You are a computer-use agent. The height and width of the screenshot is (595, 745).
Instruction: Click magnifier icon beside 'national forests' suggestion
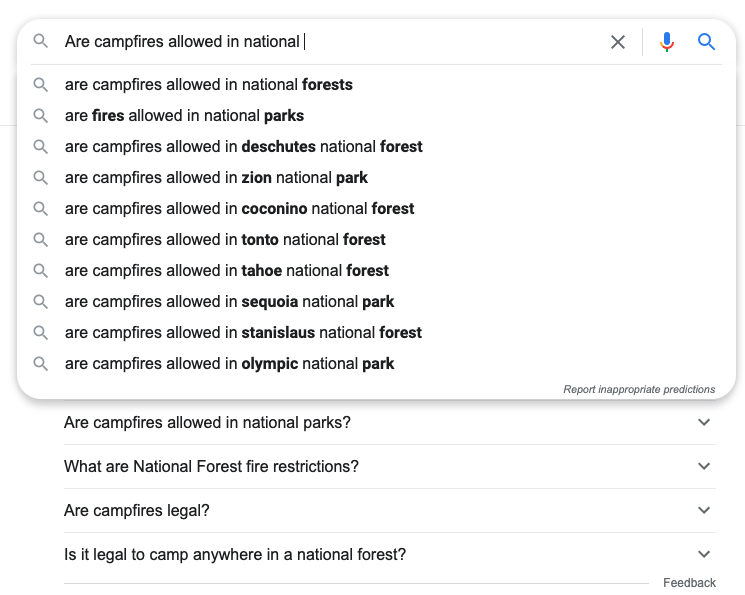[41, 85]
